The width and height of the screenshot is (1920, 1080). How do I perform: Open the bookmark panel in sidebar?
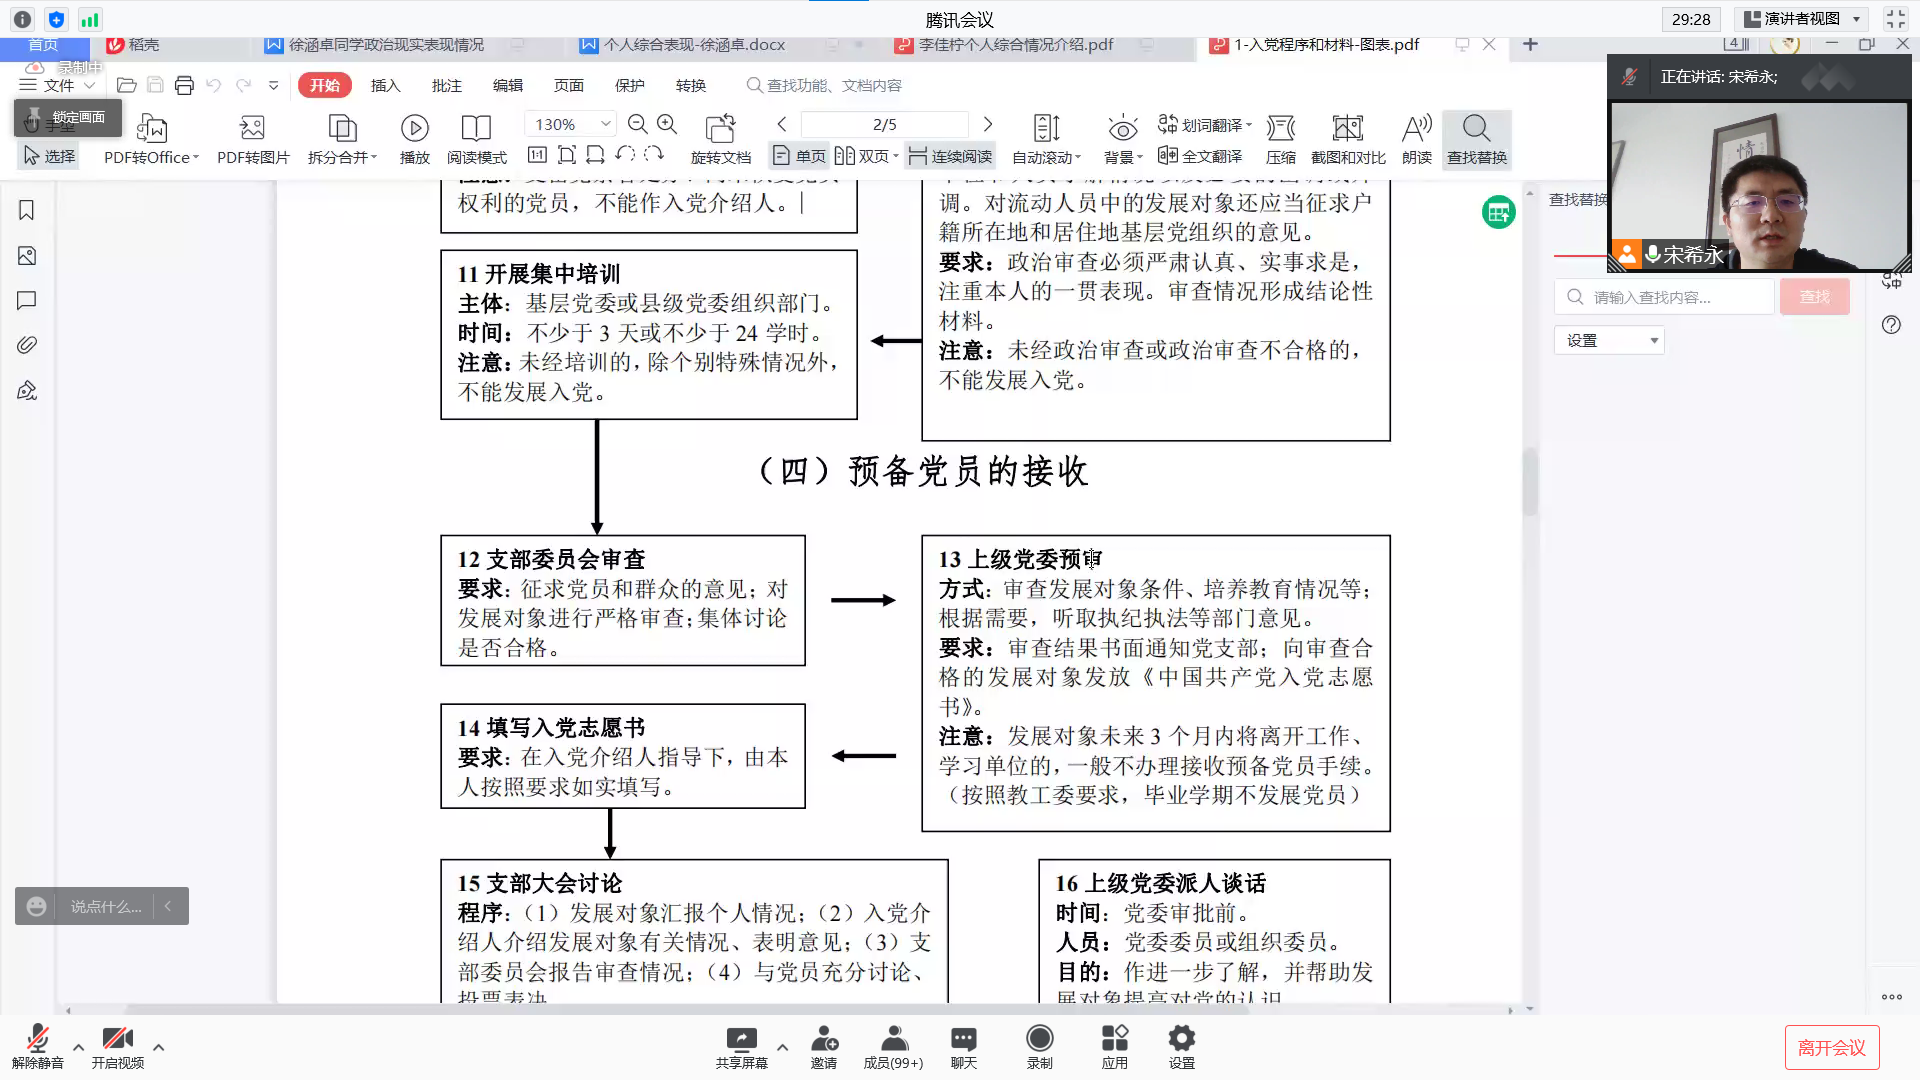27,210
